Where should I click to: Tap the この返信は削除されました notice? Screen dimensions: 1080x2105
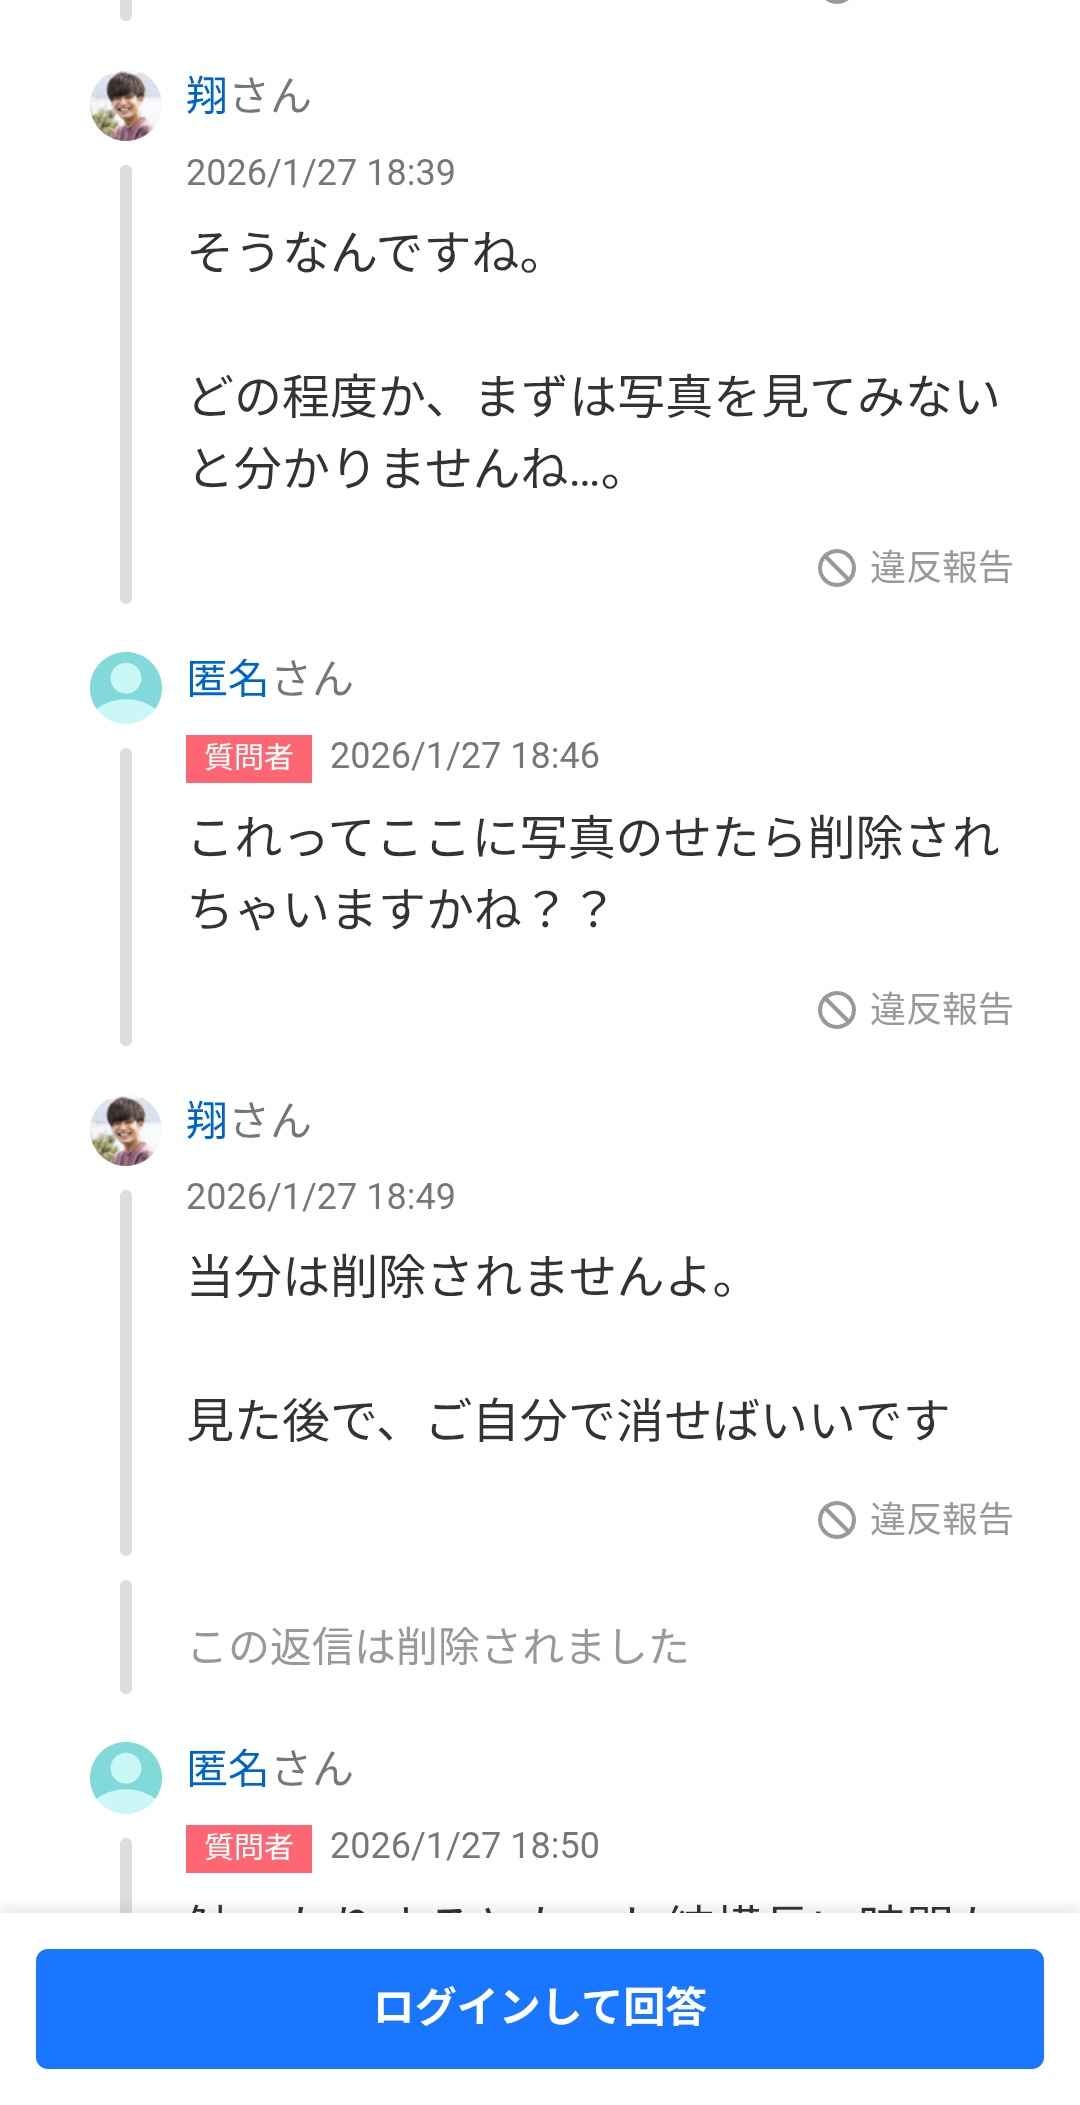point(439,1647)
